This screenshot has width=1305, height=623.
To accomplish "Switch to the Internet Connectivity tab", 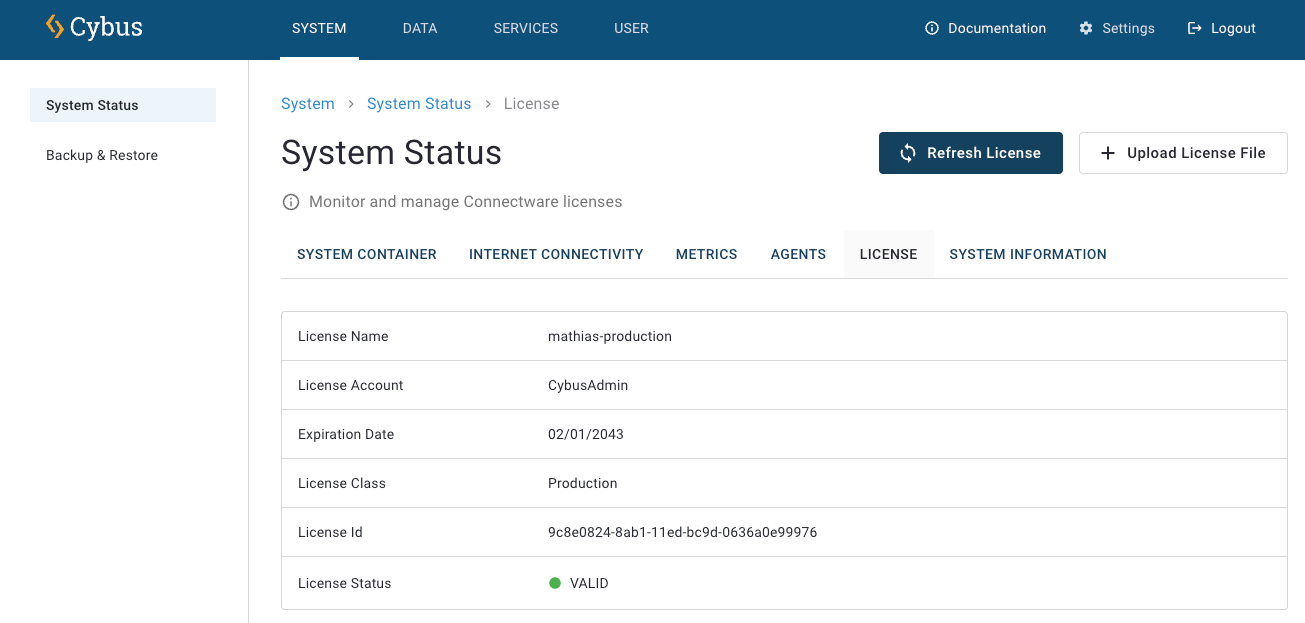I will (556, 254).
